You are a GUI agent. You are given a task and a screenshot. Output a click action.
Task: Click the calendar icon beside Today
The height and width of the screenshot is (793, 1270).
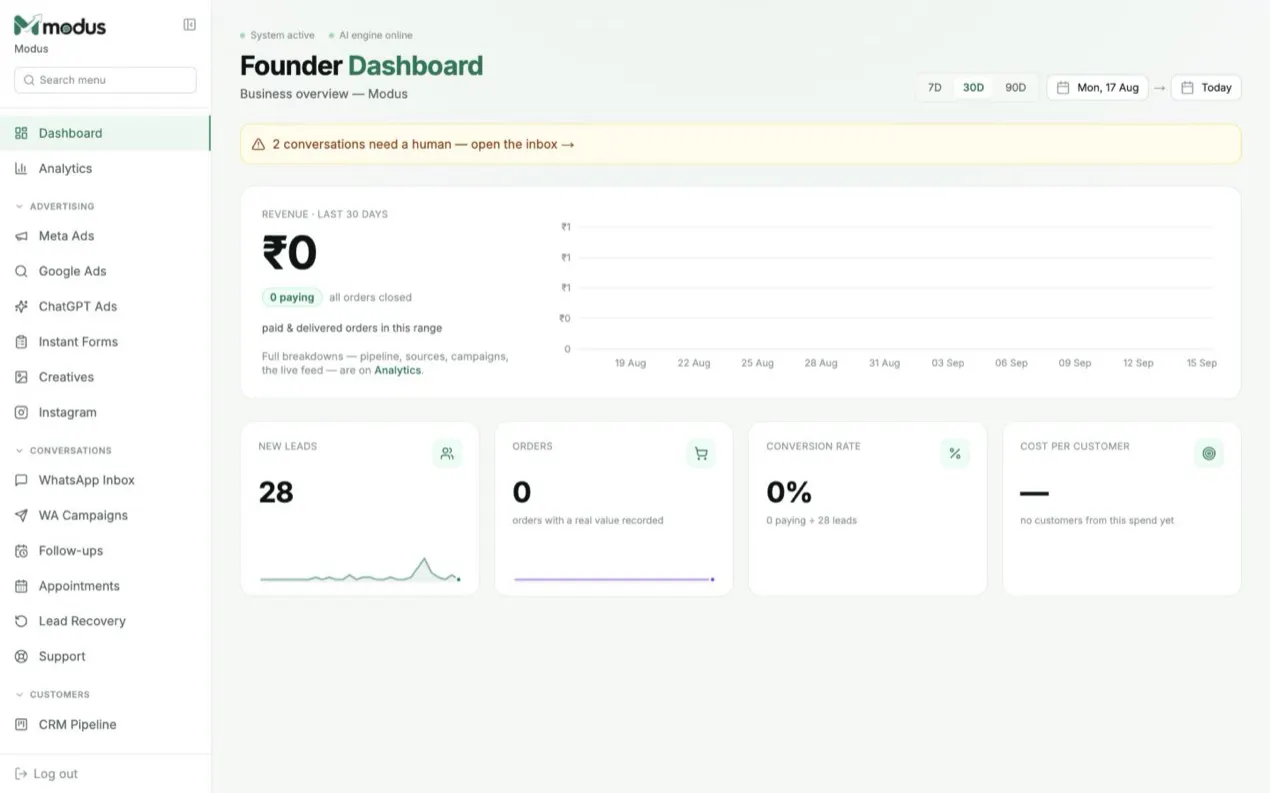tap(1187, 88)
